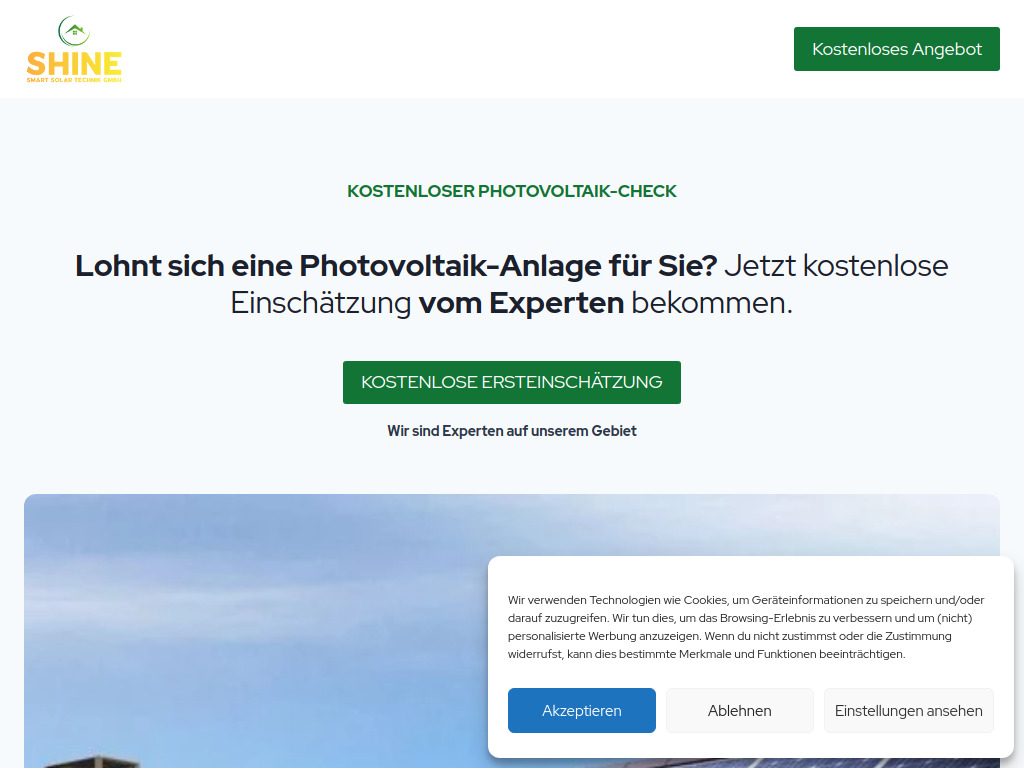
Task: Accept cookies via Akzeptieren
Action: click(581, 710)
